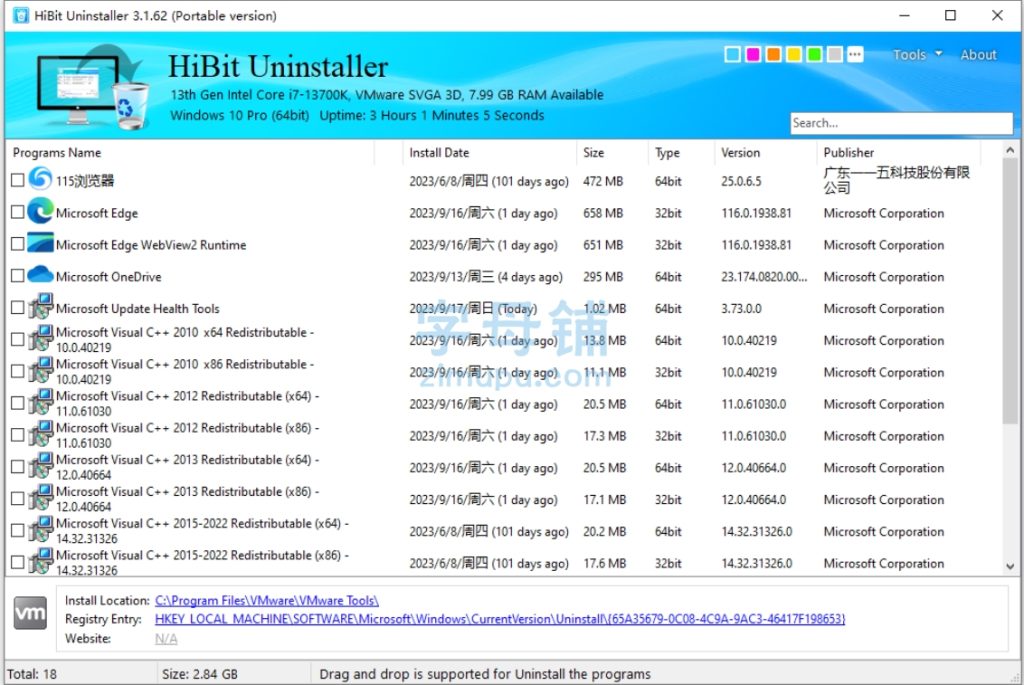Click the VMware vm icon in details panel

[x=30, y=613]
